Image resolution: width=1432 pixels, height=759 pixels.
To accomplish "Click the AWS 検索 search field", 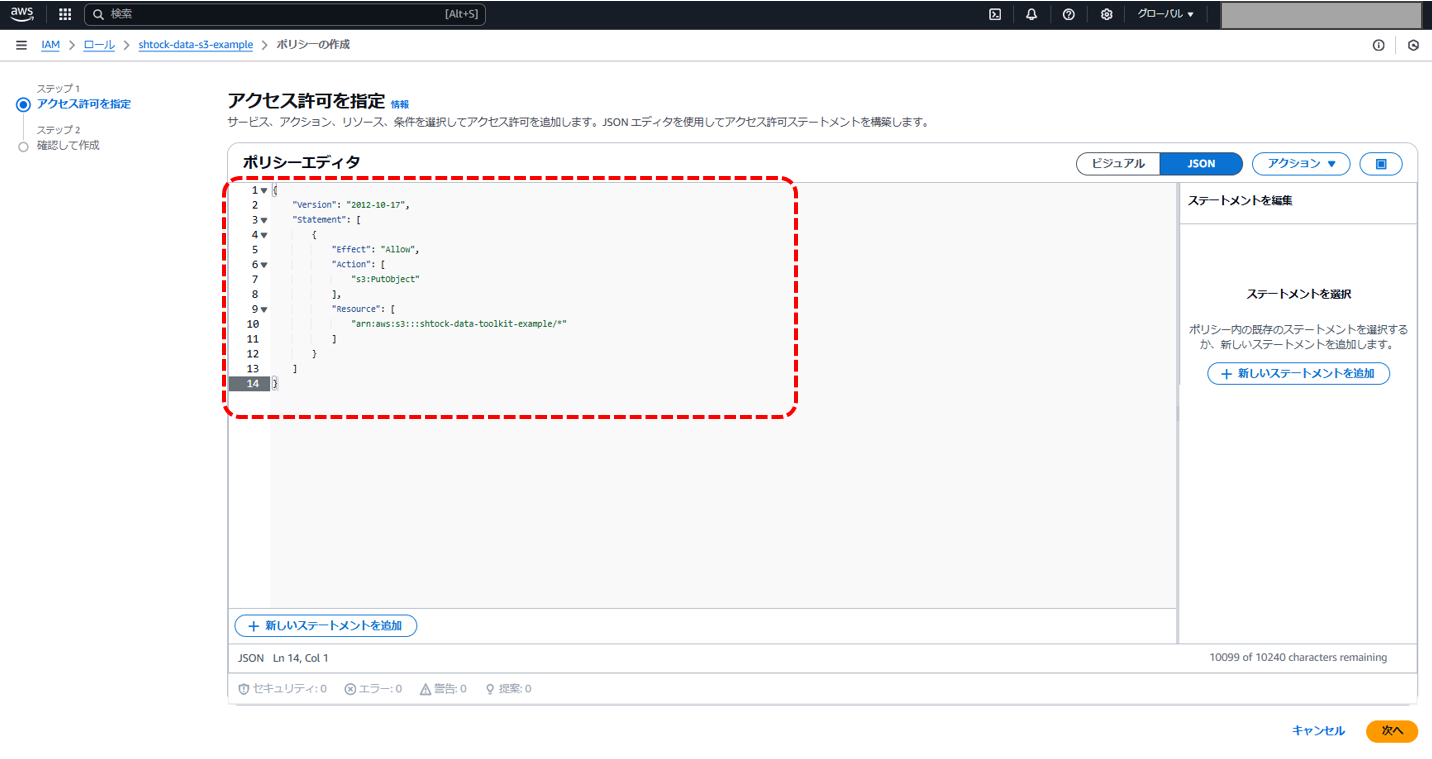I will 285,14.
